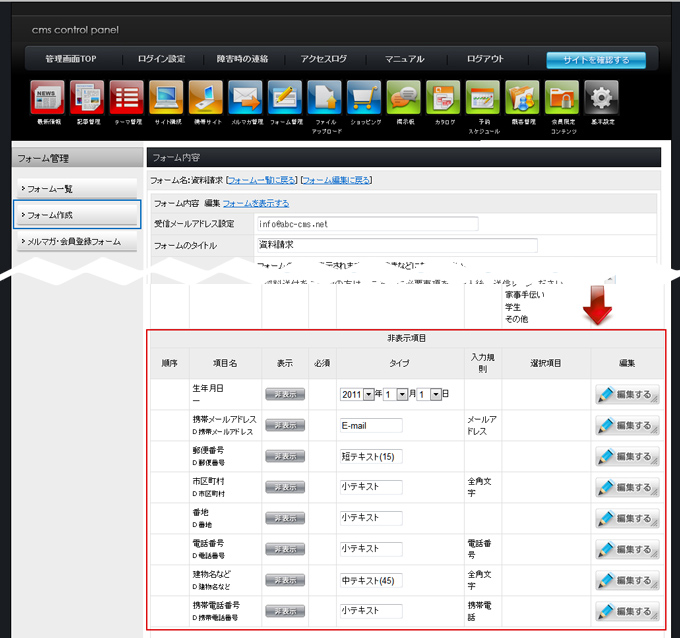Open the ショッピング cart icon
This screenshot has height=638, width=680.
tap(364, 99)
